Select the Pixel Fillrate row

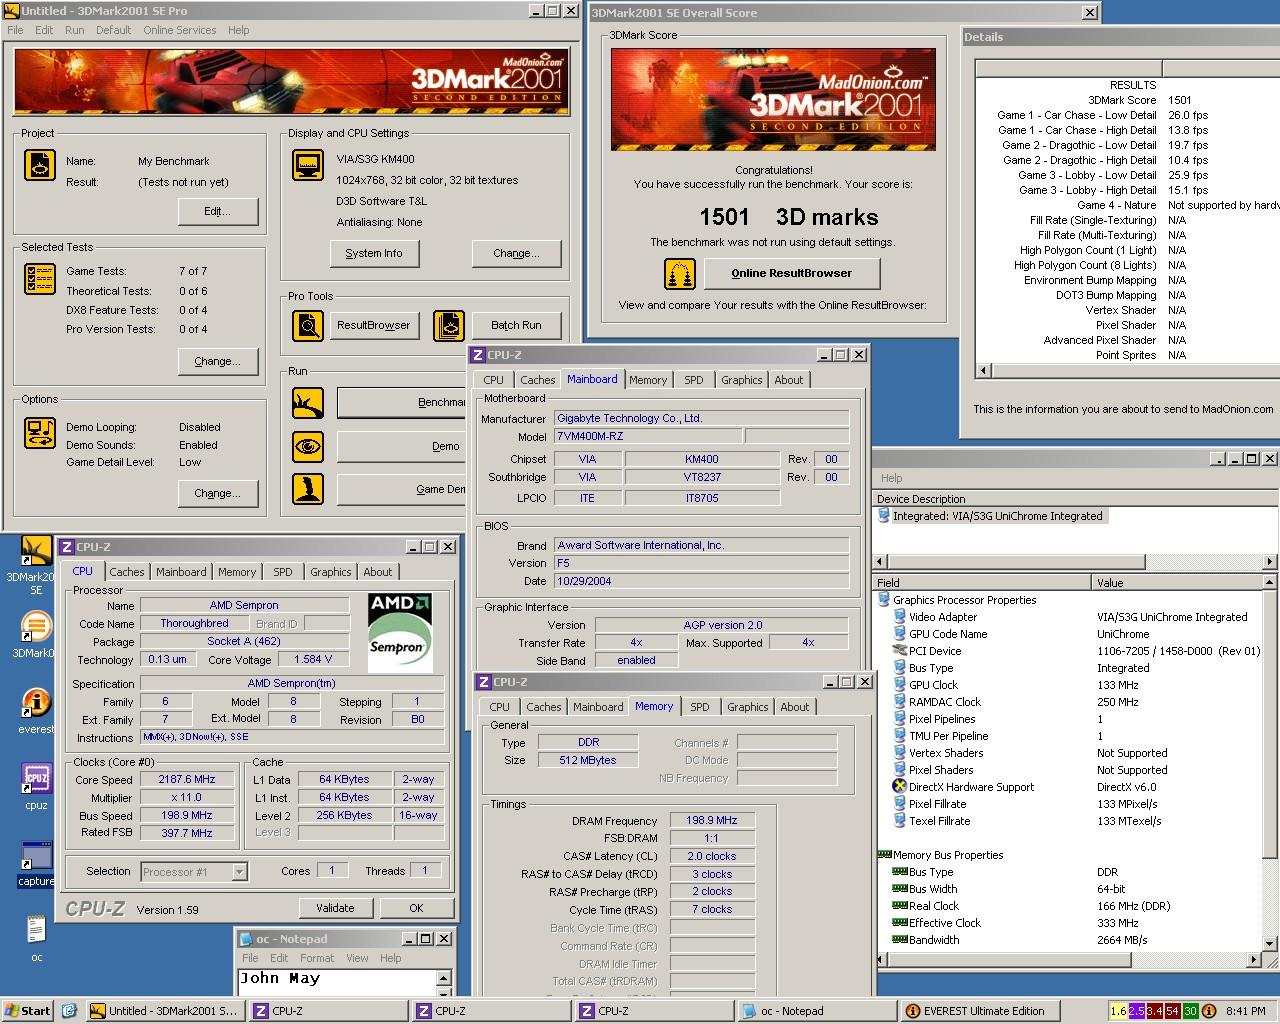point(1069,804)
